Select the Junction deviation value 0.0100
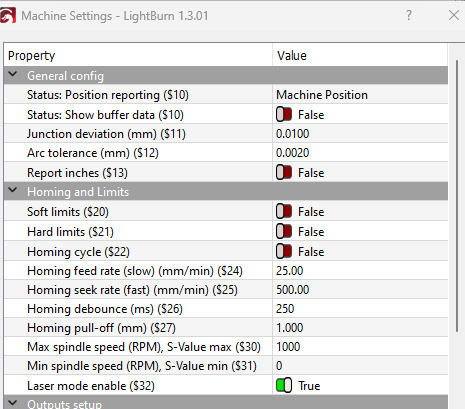Viewport: 465px width, 409px height. (292, 134)
